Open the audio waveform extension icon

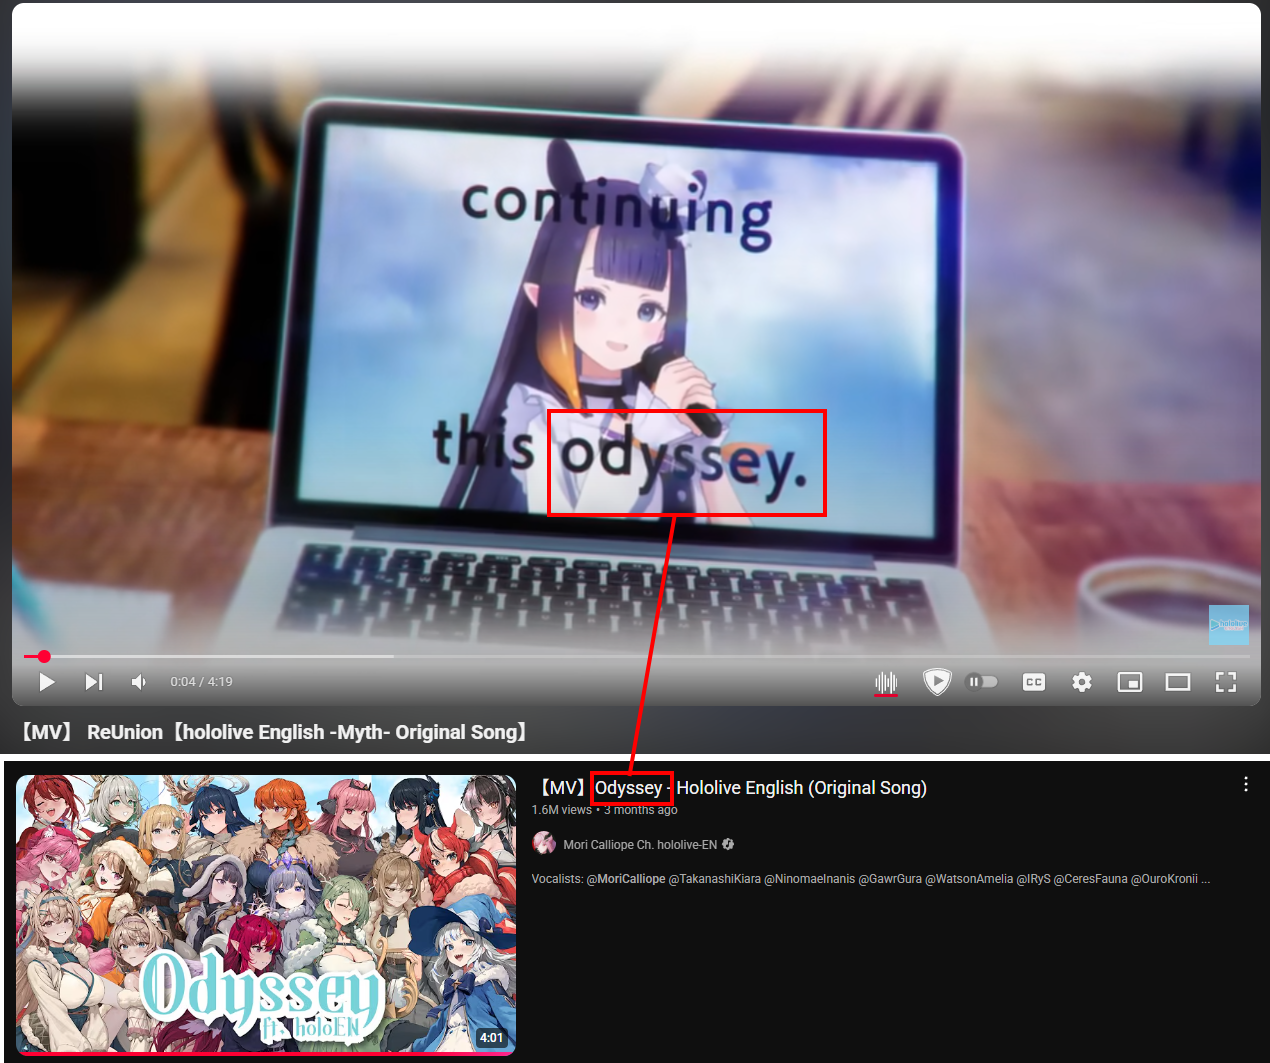886,682
